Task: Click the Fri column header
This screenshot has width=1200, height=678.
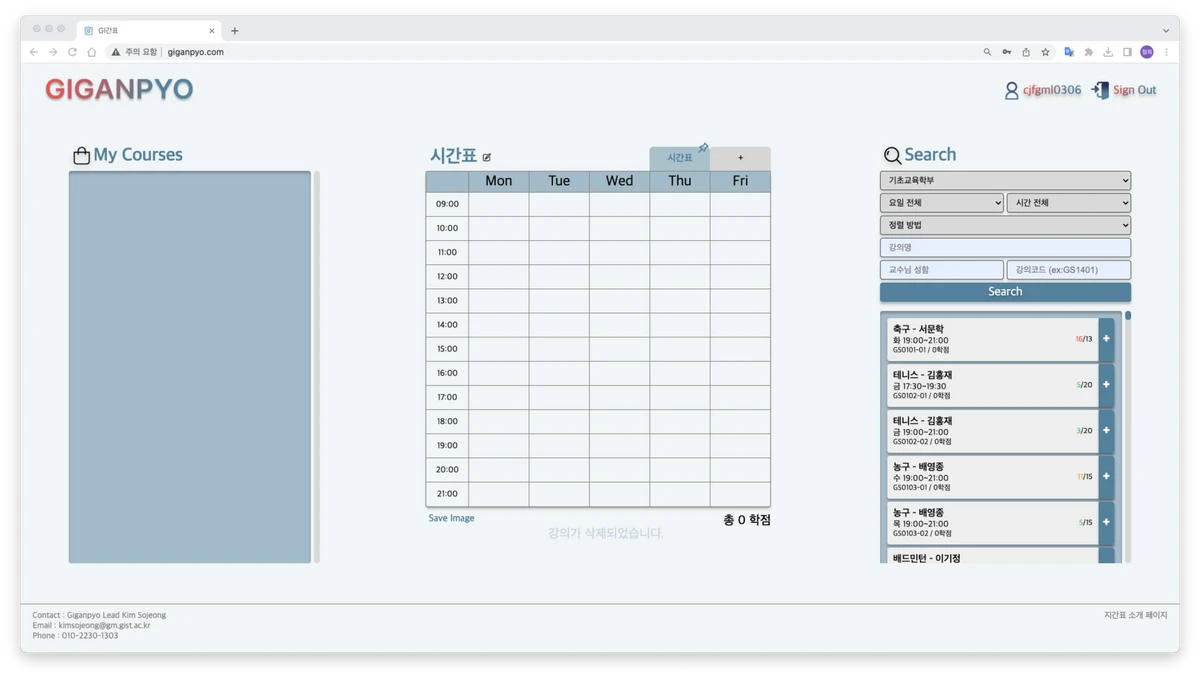Action: pyautogui.click(x=740, y=181)
